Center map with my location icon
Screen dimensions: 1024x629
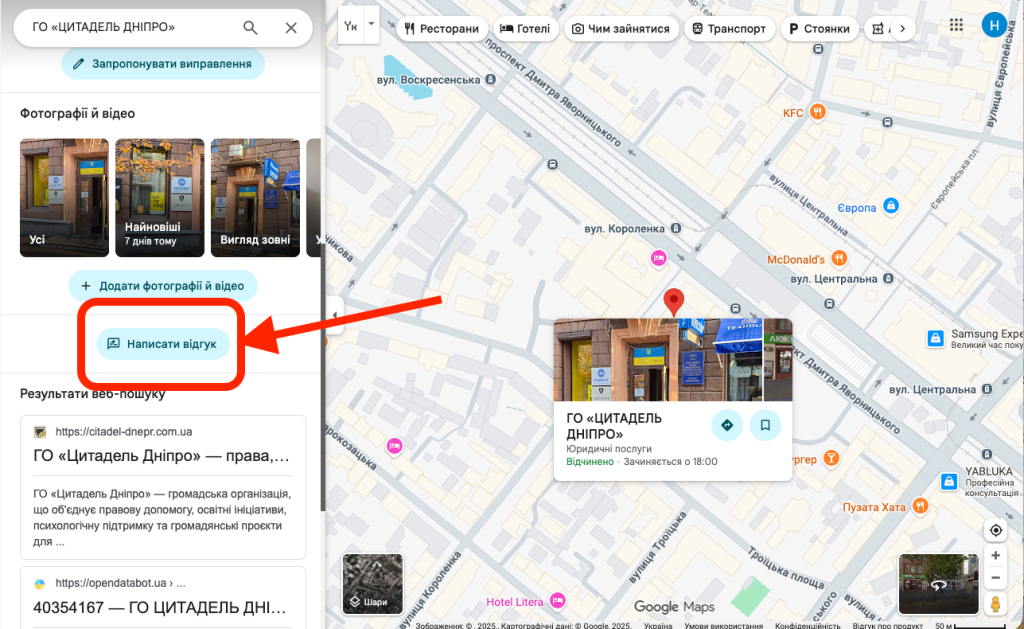tap(995, 530)
